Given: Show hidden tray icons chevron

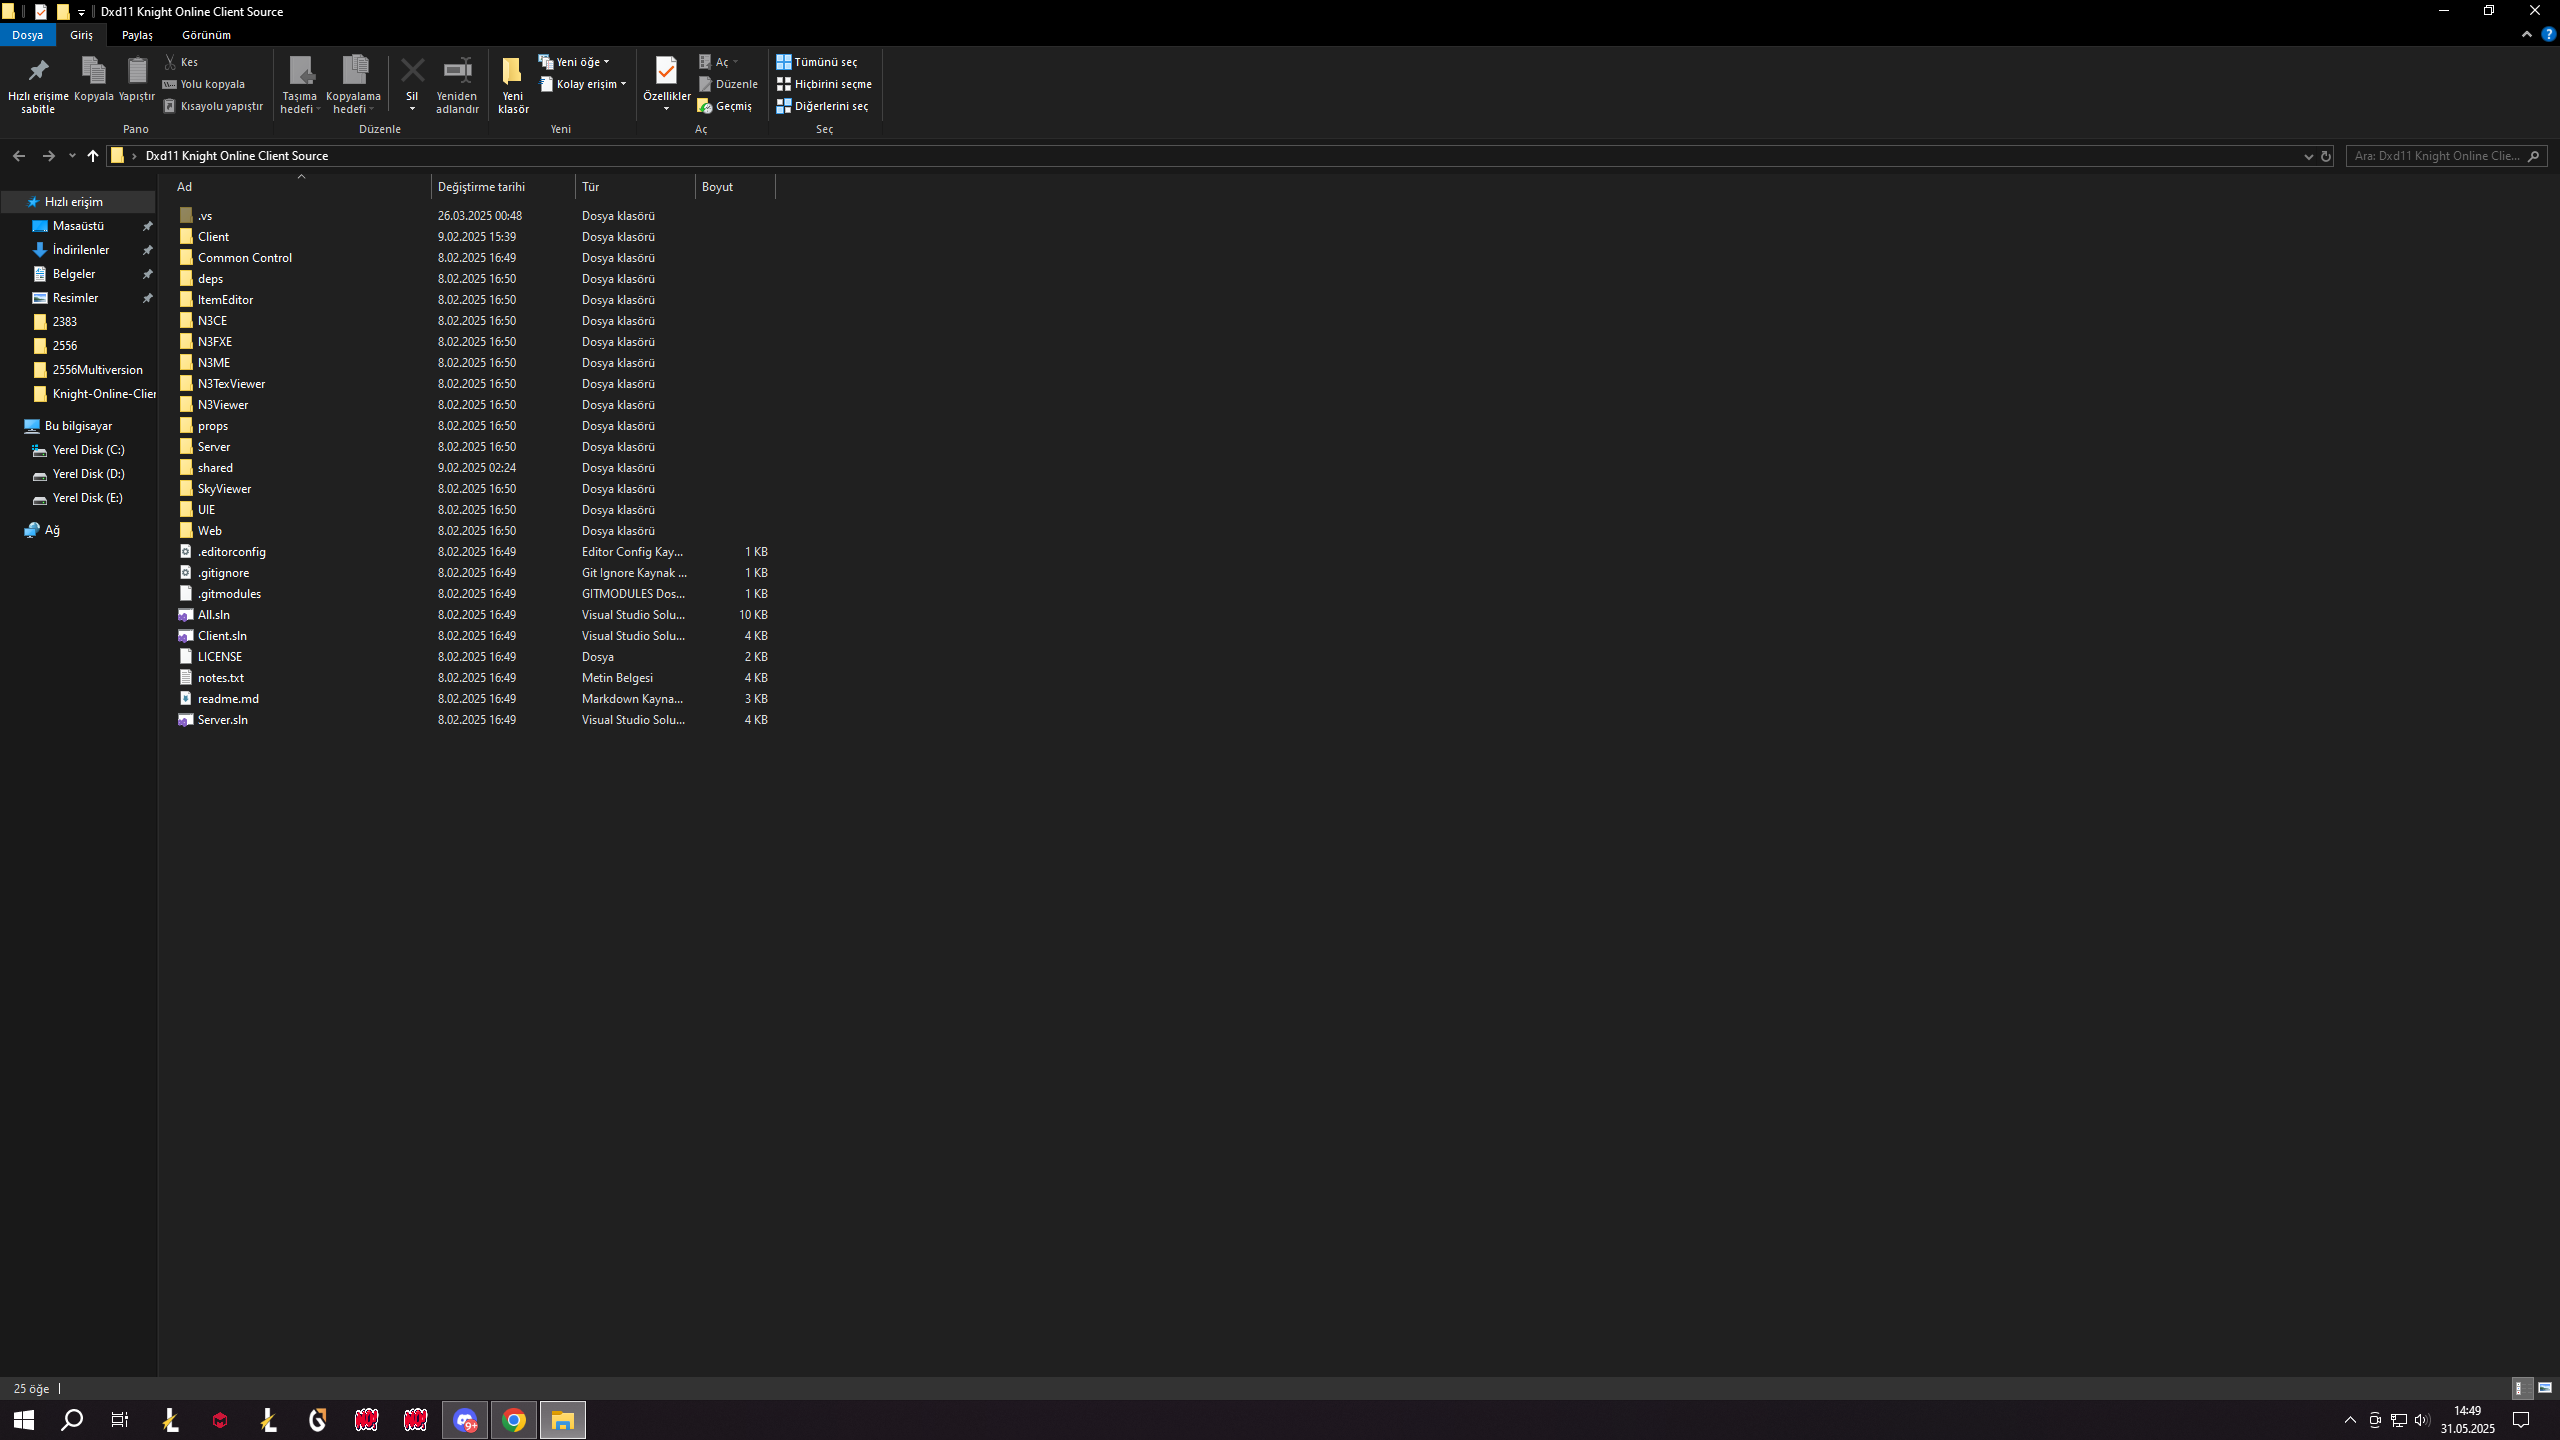Looking at the screenshot, I should pyautogui.click(x=2350, y=1420).
